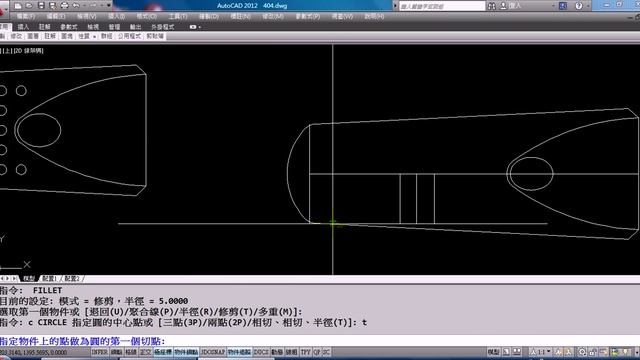Click the Undo arrow icon
Viewport: 640px width, 360px height.
click(x=76, y=6)
